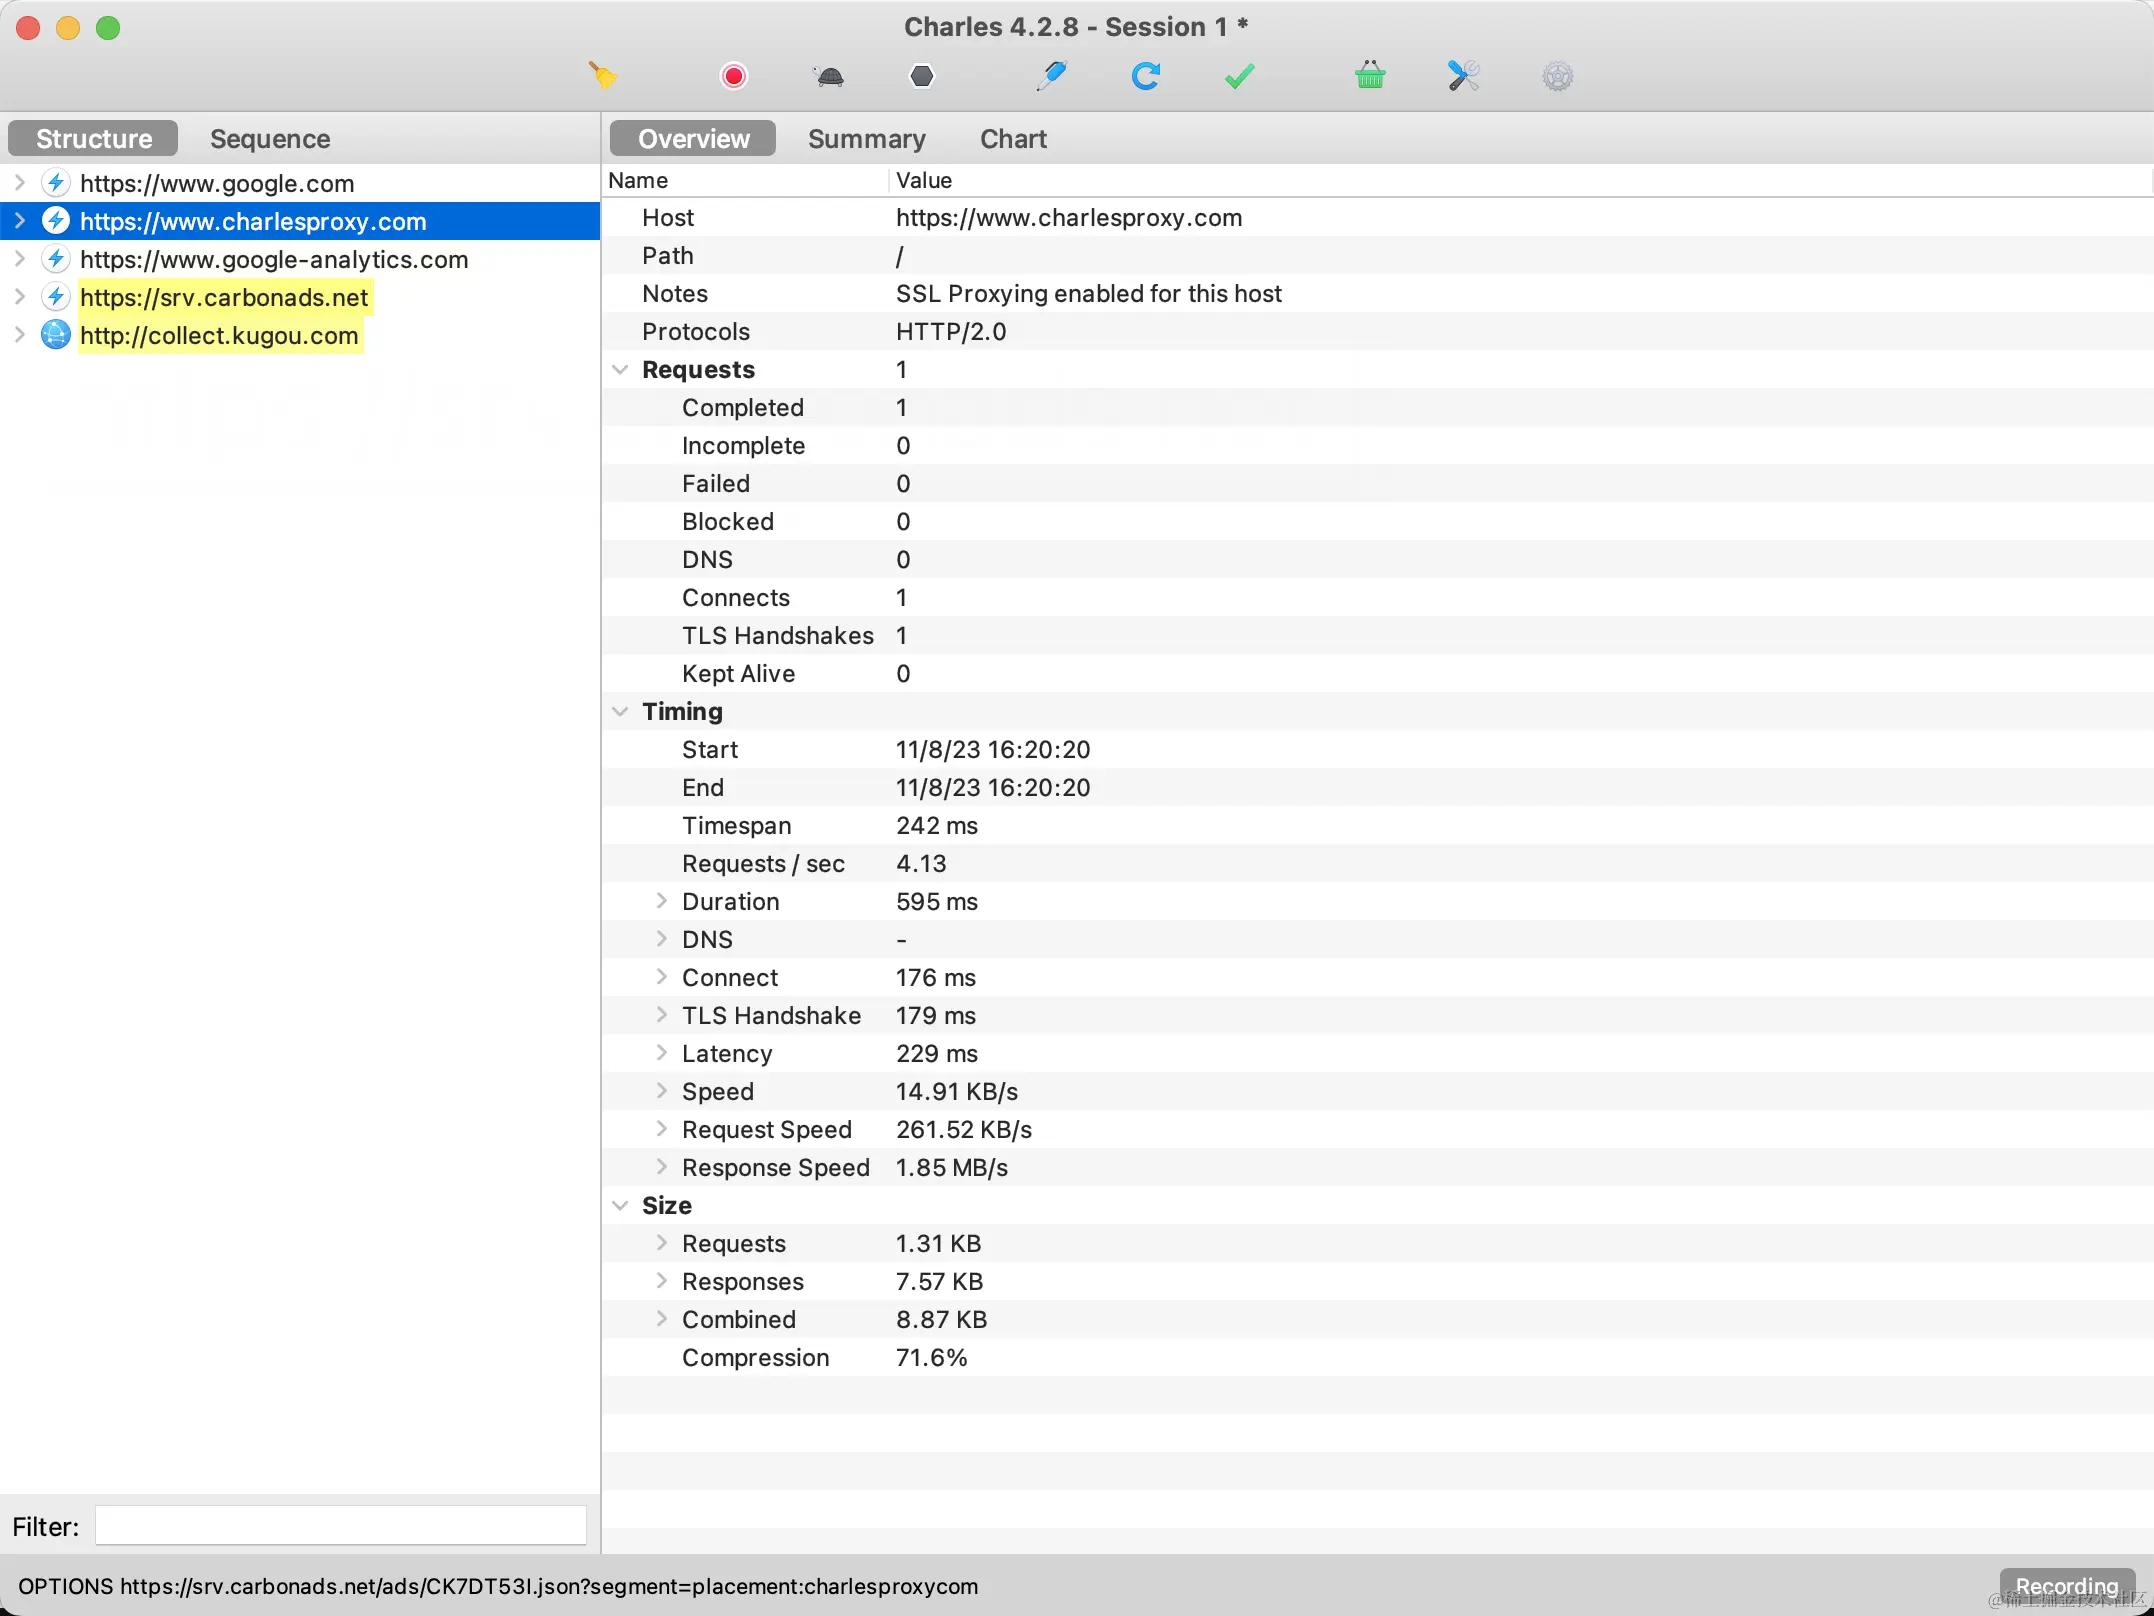Expand the Duration row
Screen dimensions: 2154x1616
point(661,901)
